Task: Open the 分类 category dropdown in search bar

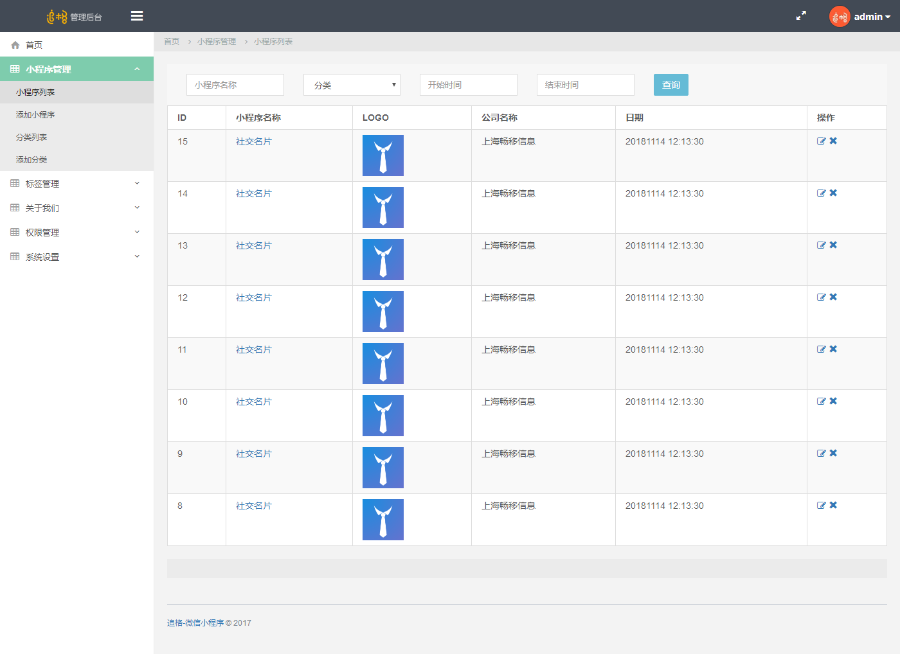Action: pos(351,84)
